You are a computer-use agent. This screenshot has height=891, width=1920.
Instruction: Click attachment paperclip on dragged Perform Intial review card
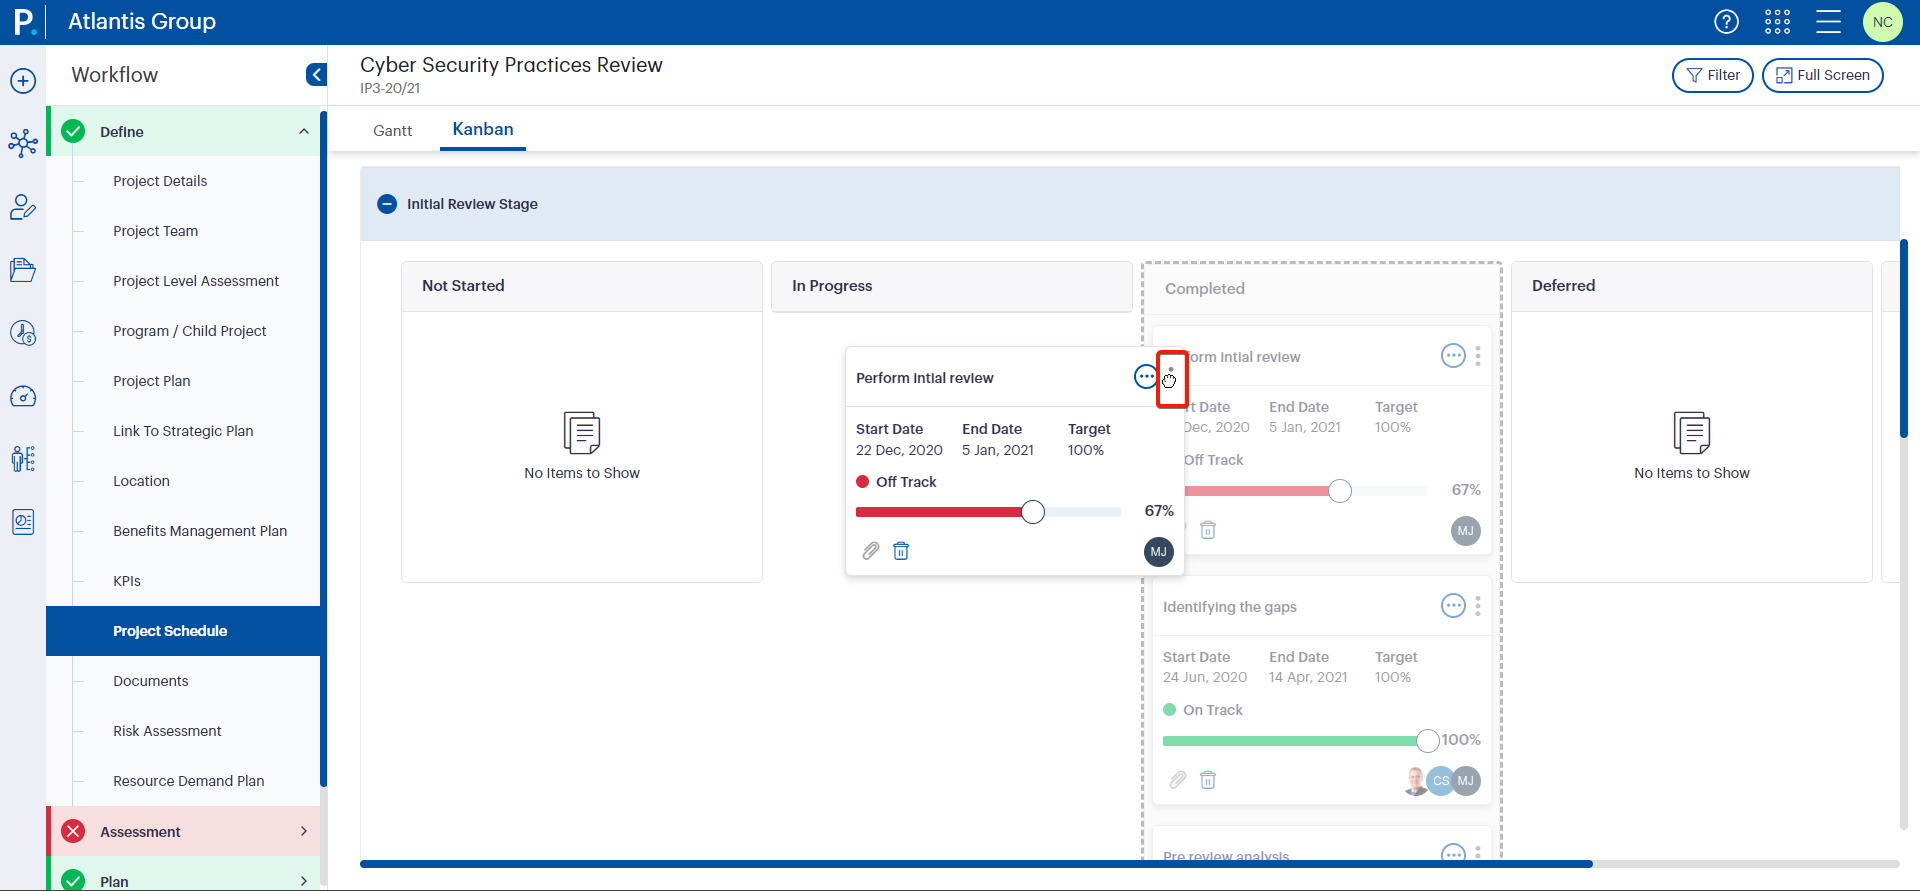click(871, 551)
